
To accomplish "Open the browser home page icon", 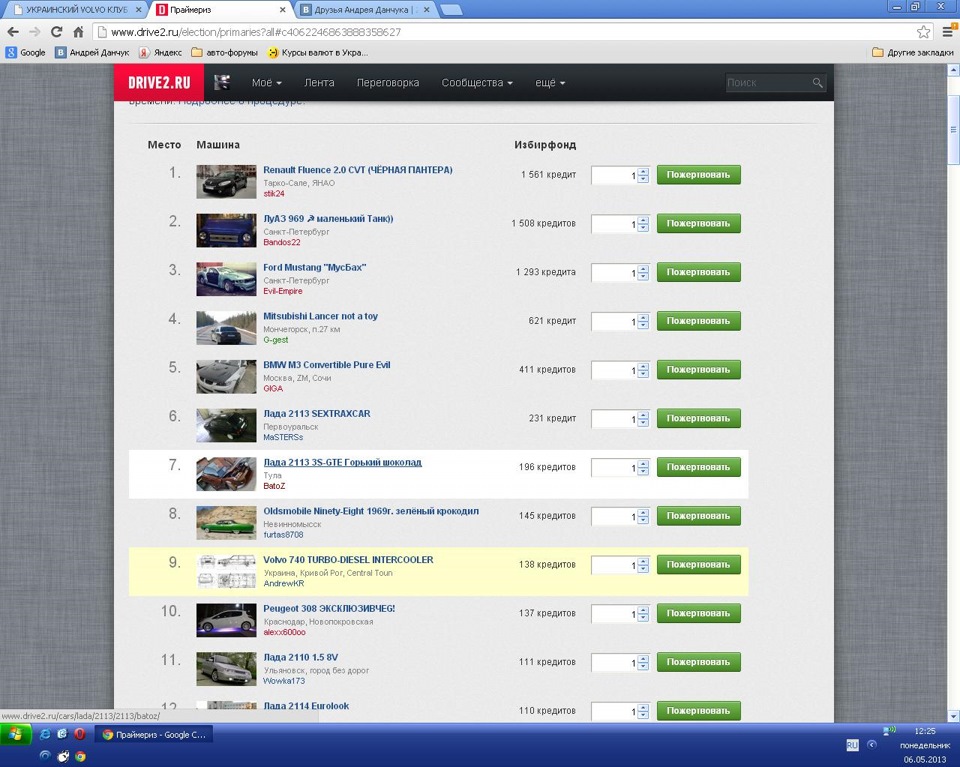I will (78, 32).
